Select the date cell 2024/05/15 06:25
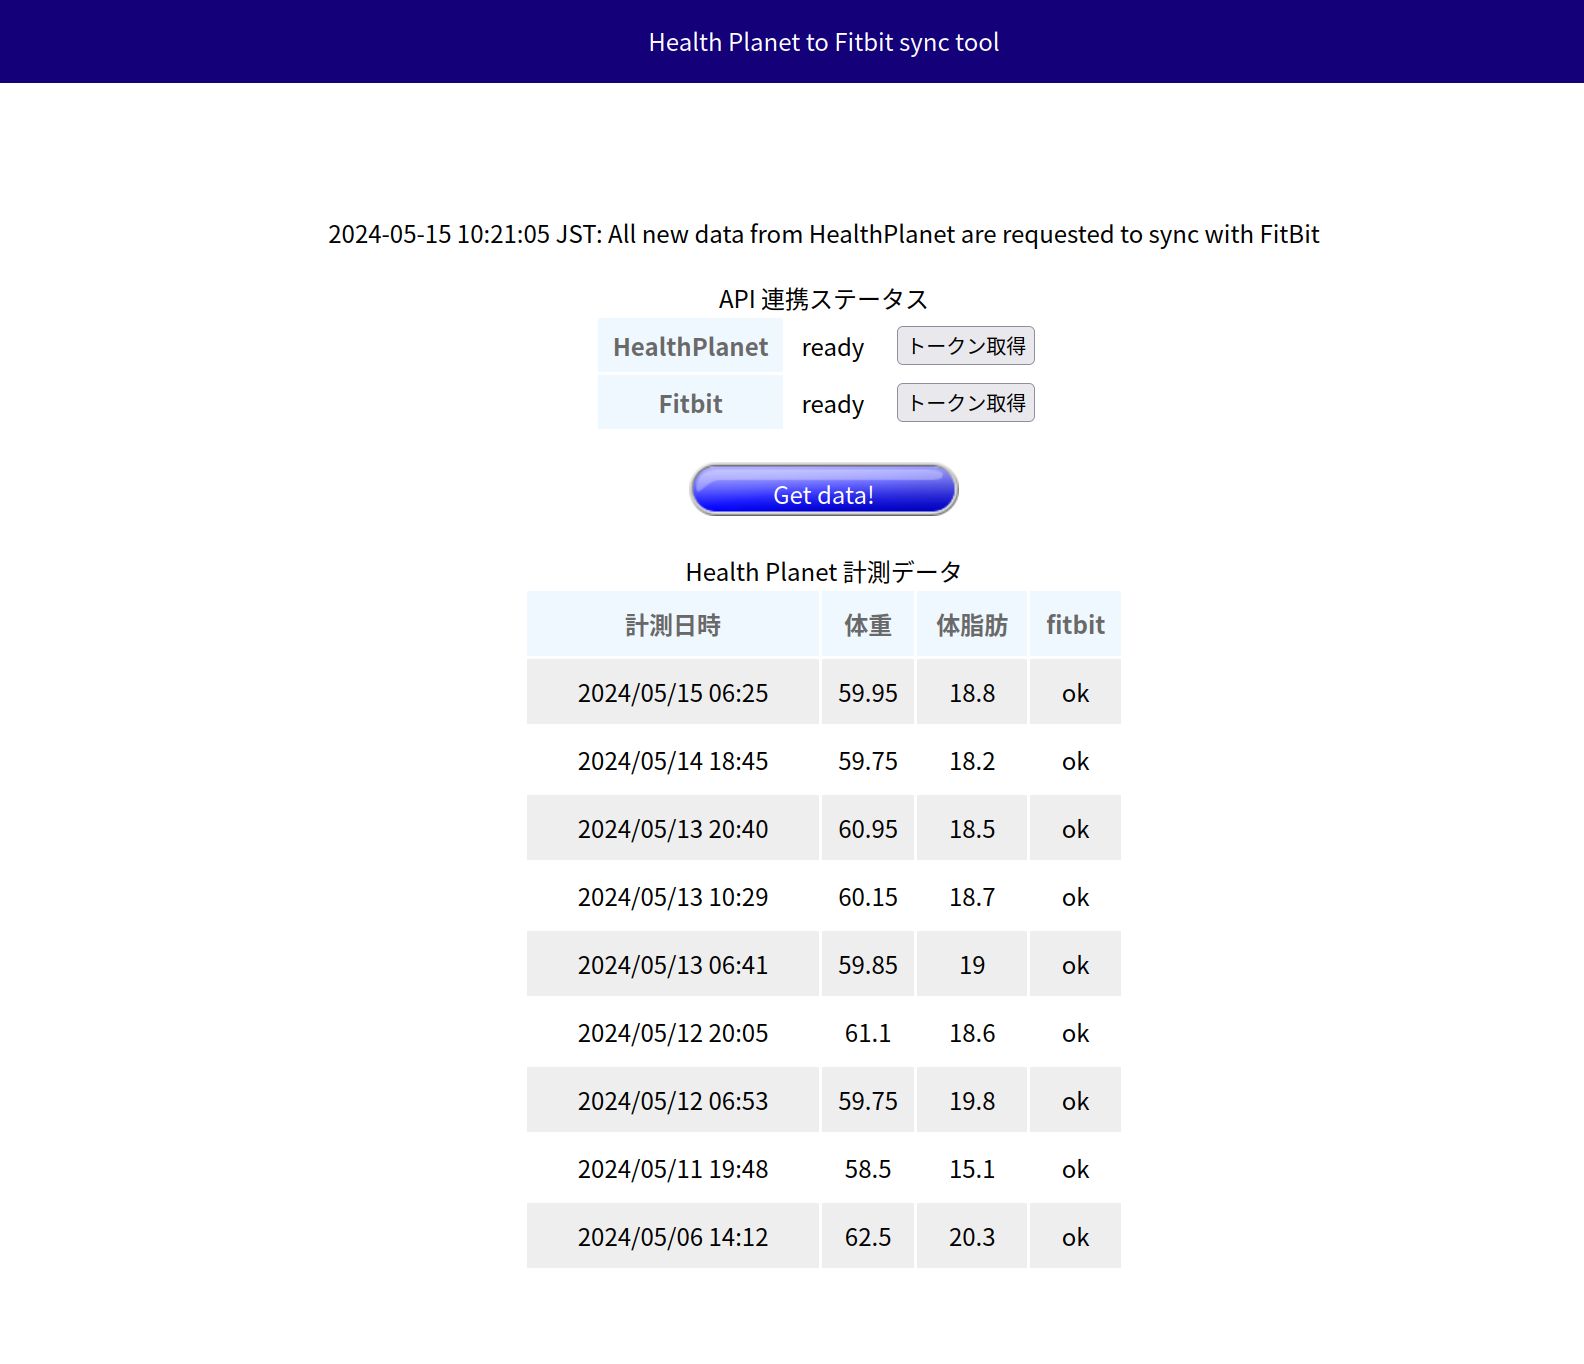The width and height of the screenshot is (1584, 1364). [x=673, y=692]
